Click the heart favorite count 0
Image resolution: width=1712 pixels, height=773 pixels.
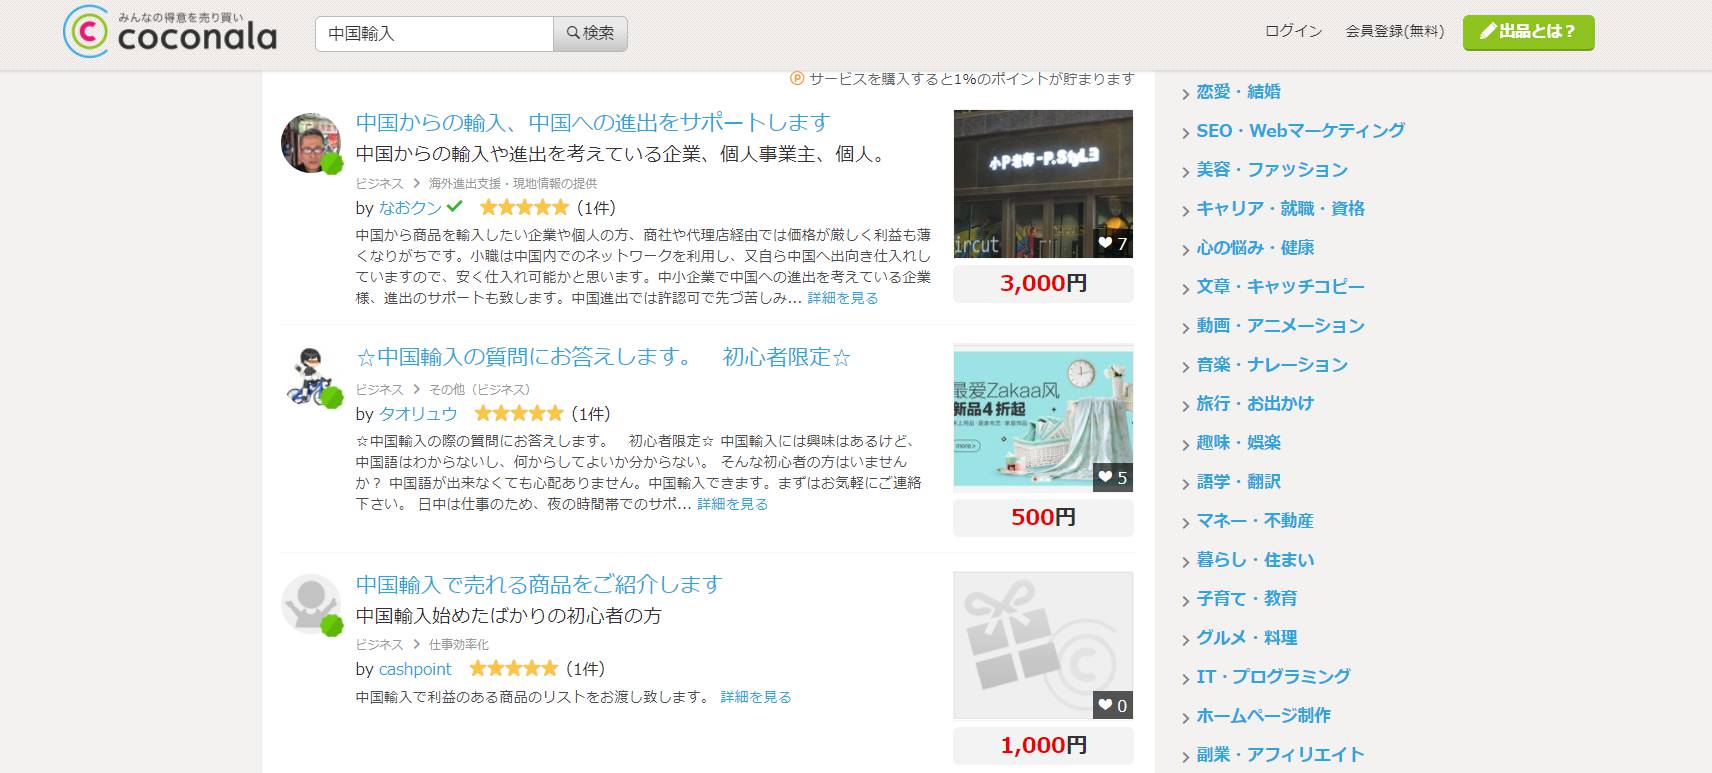[1112, 706]
